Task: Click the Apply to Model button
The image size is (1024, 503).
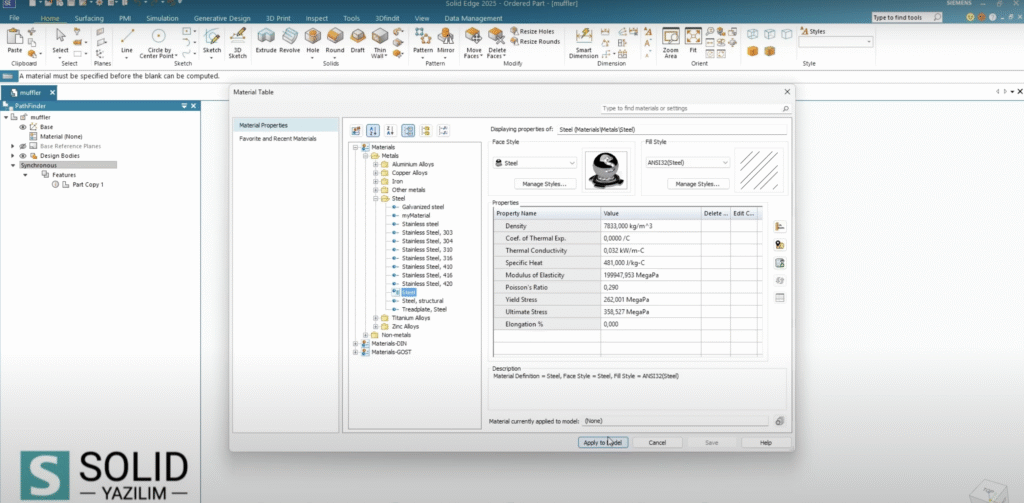Action: coord(603,442)
